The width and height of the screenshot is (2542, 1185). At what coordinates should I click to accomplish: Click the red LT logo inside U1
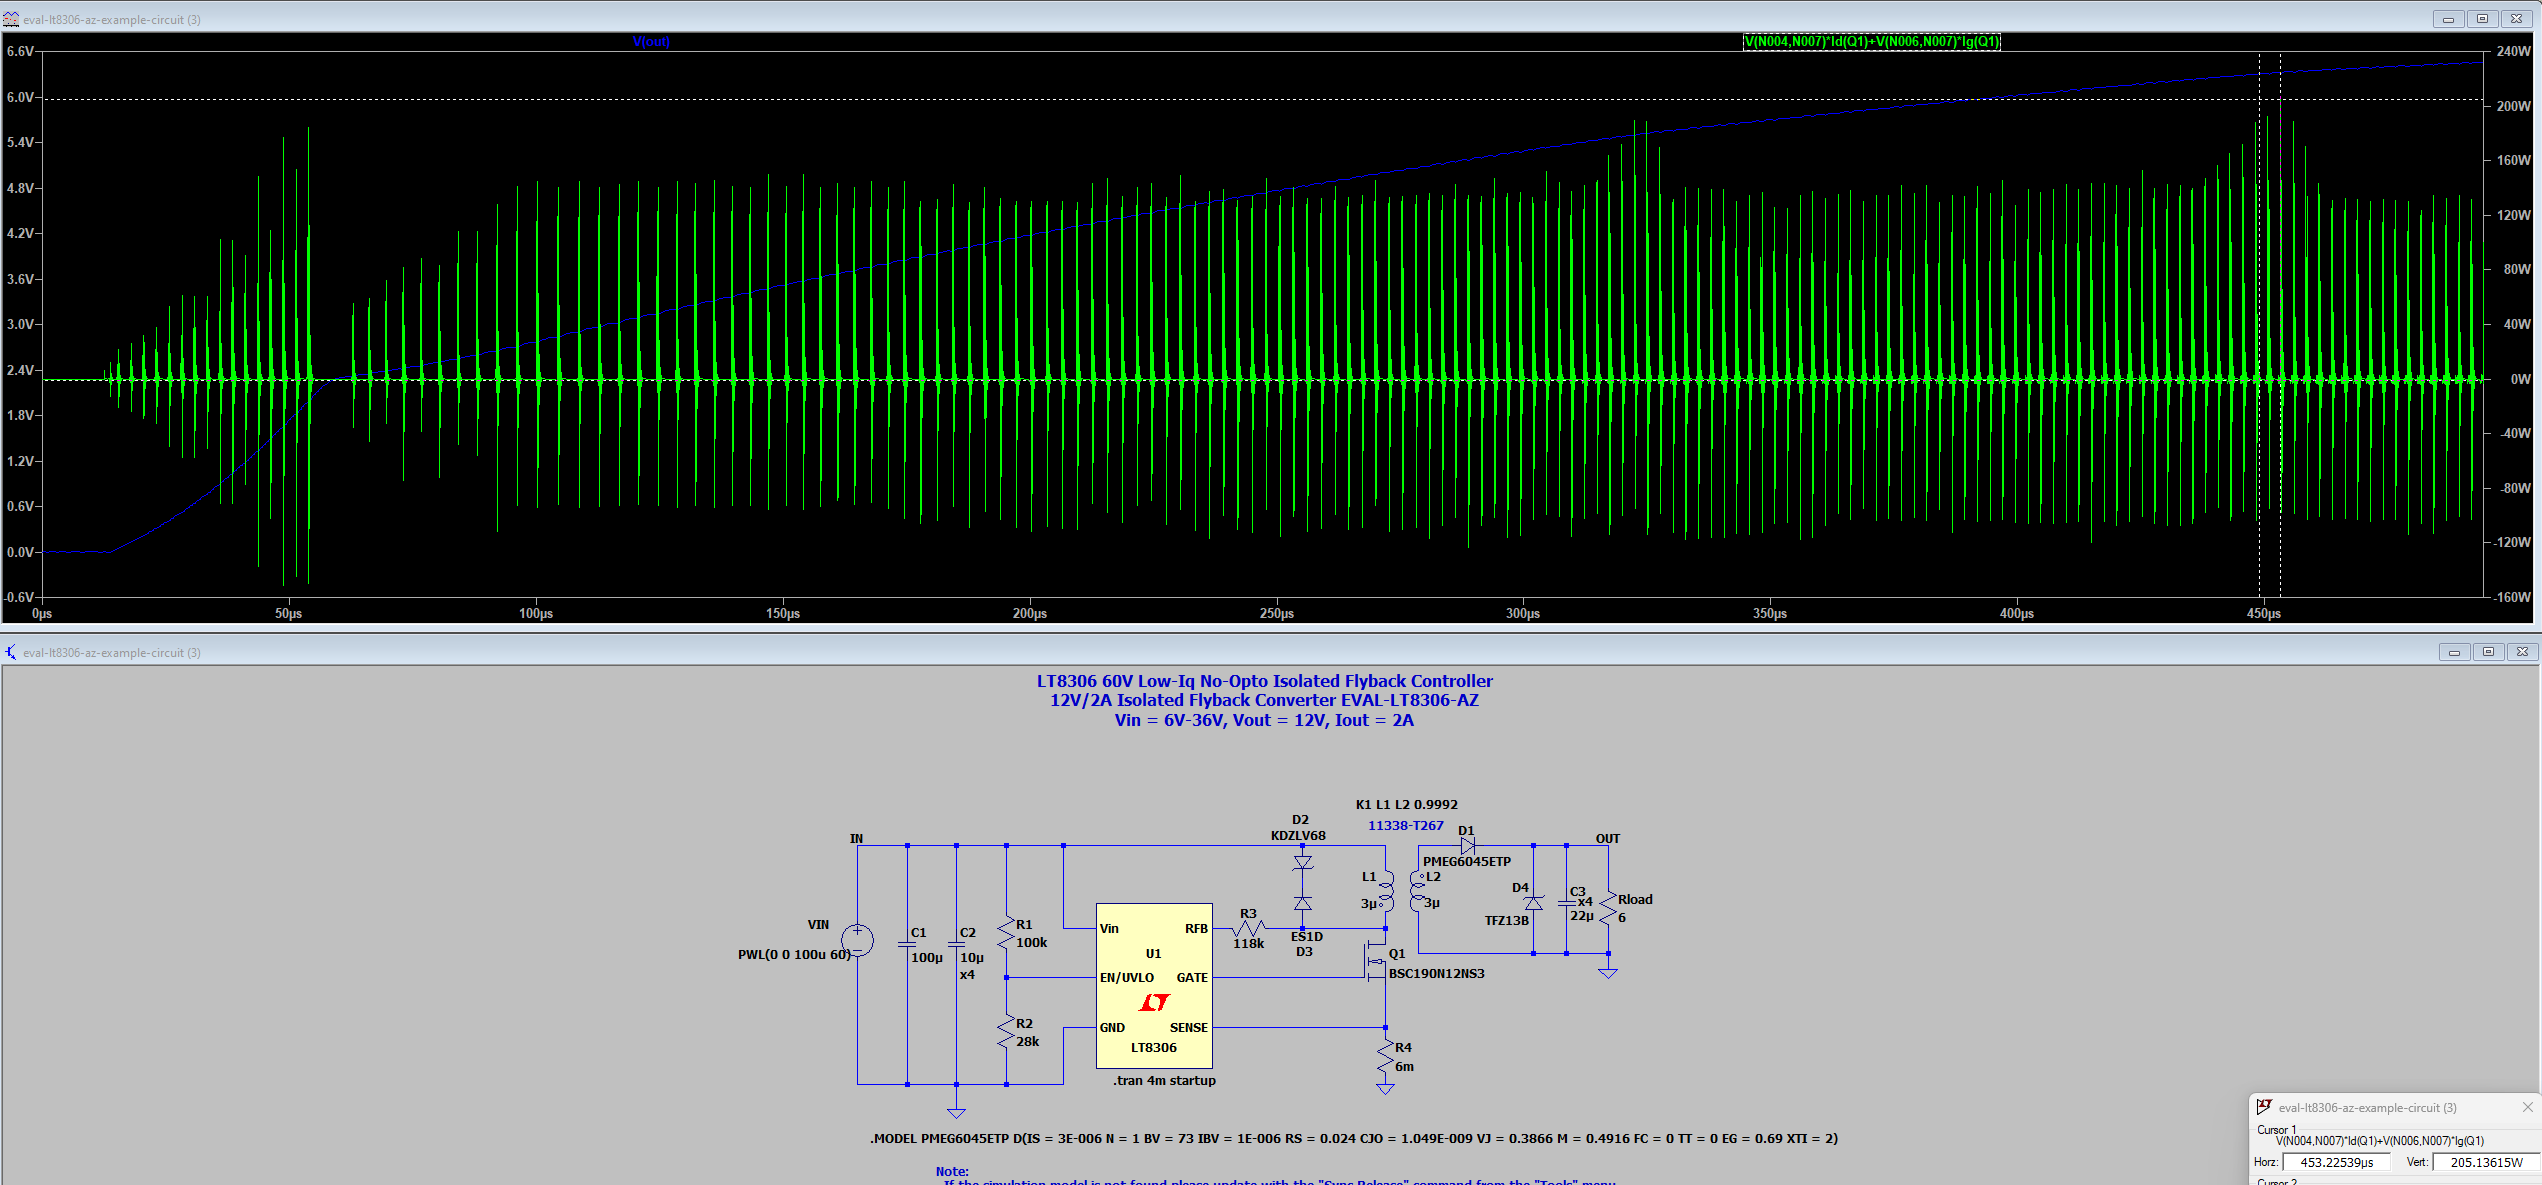(x=1154, y=1002)
